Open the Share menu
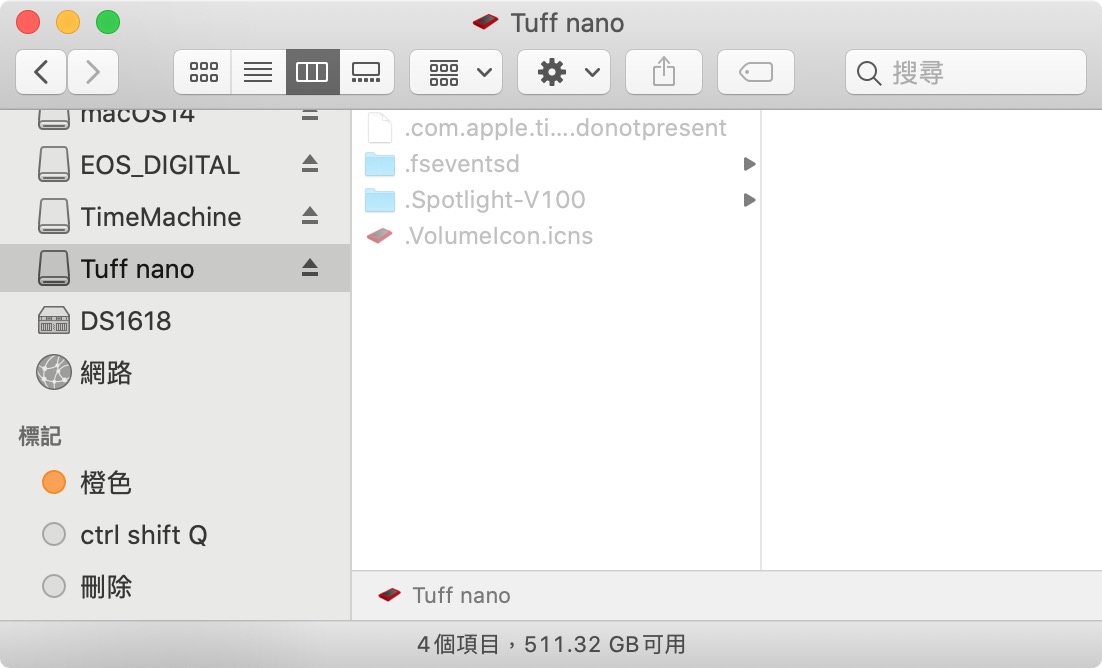 click(664, 72)
